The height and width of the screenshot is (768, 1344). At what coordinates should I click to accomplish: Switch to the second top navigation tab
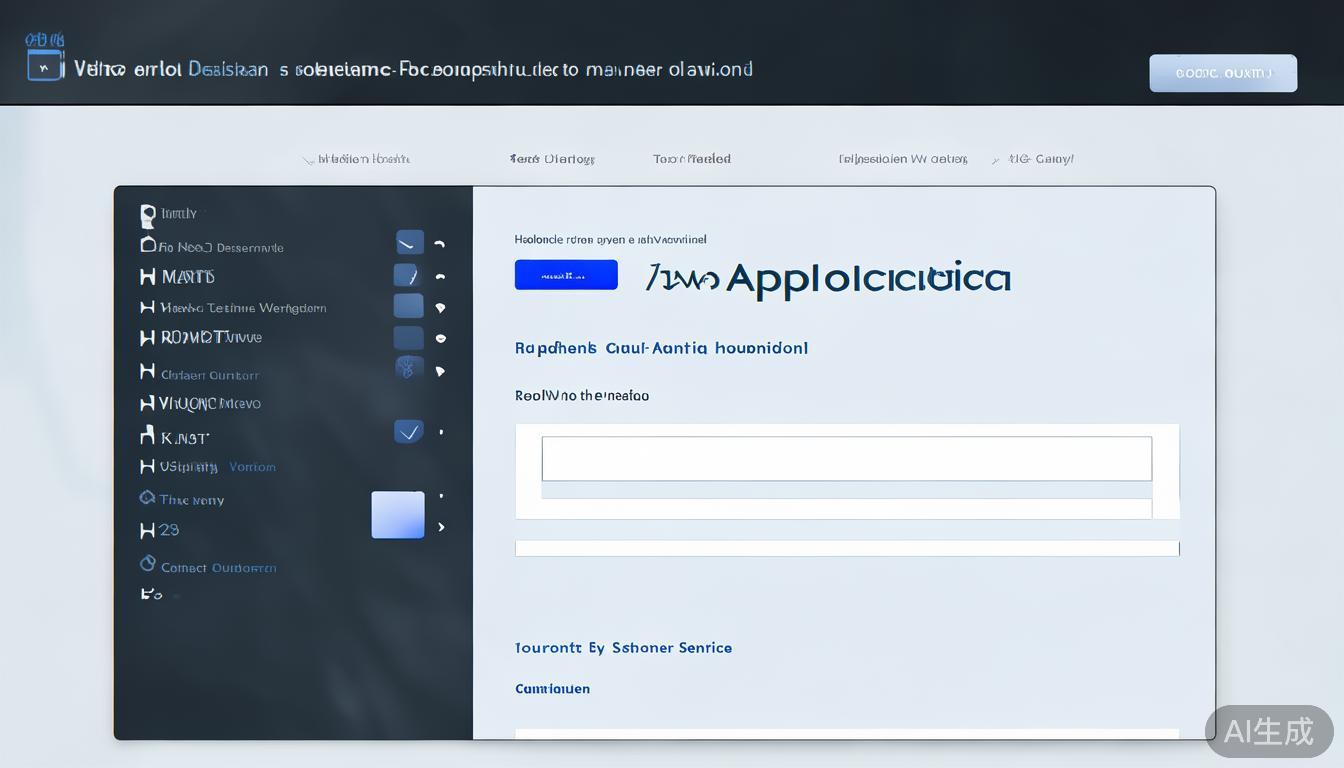coord(552,159)
